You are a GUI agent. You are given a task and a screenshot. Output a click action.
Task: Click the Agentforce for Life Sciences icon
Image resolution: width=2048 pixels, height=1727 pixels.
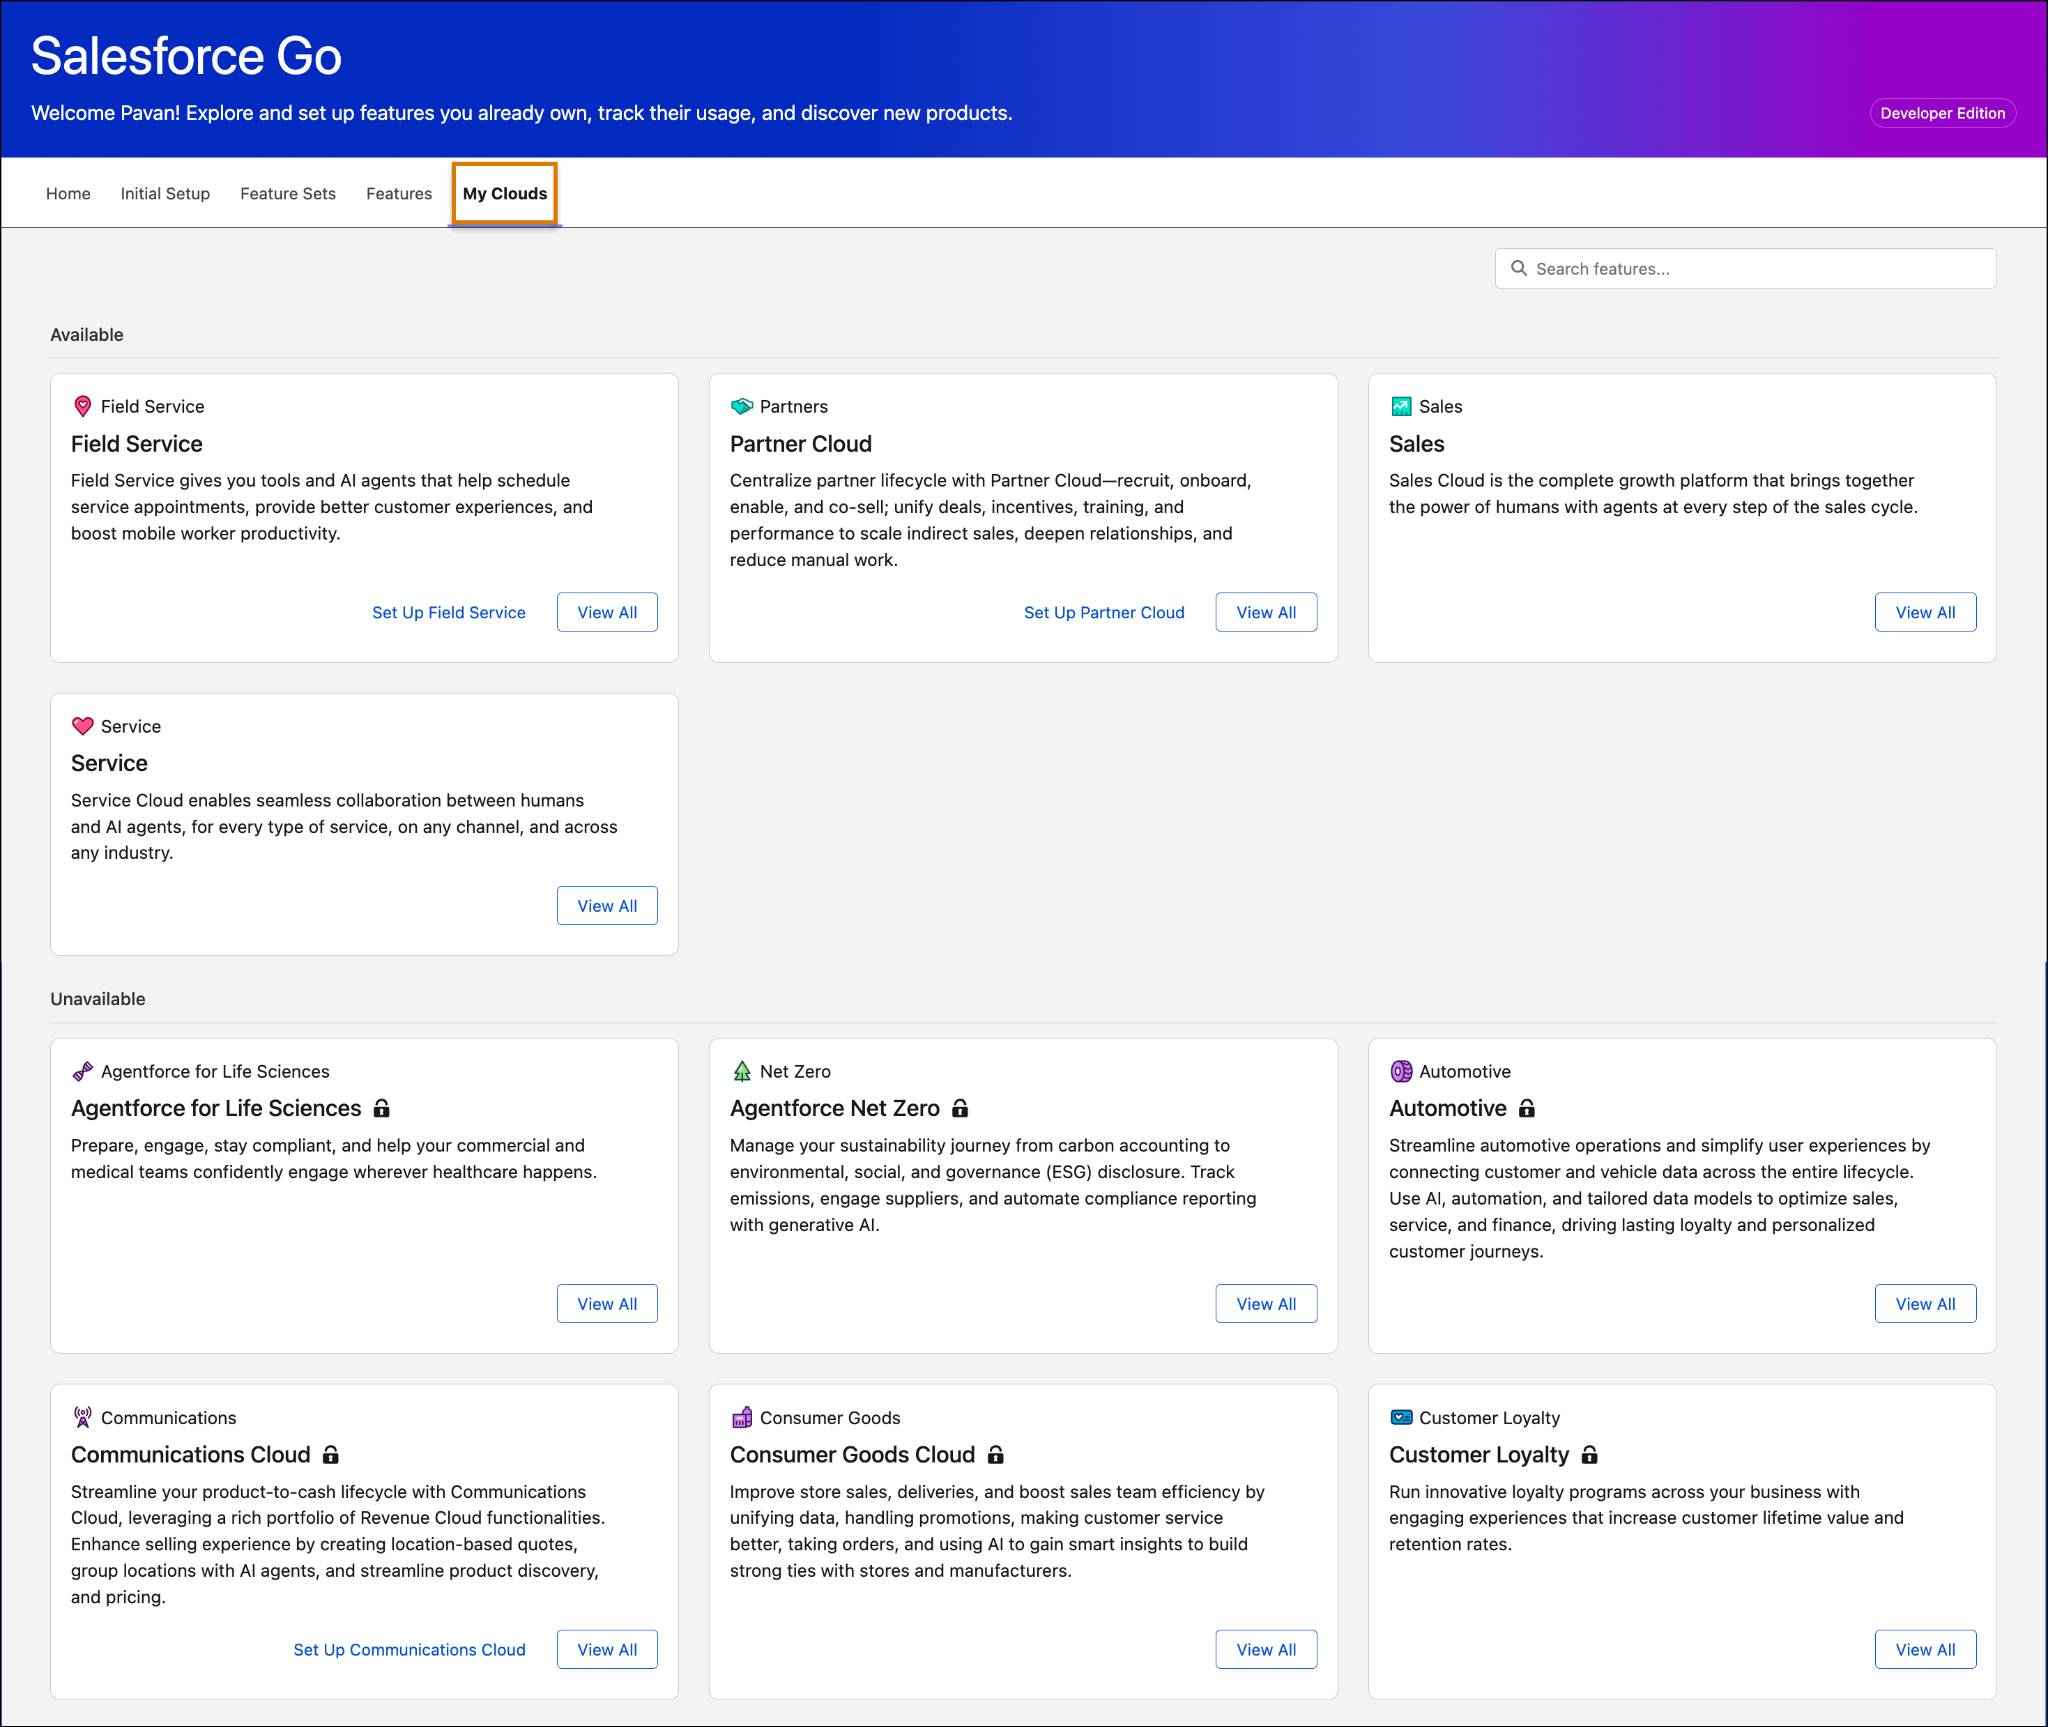click(83, 1071)
